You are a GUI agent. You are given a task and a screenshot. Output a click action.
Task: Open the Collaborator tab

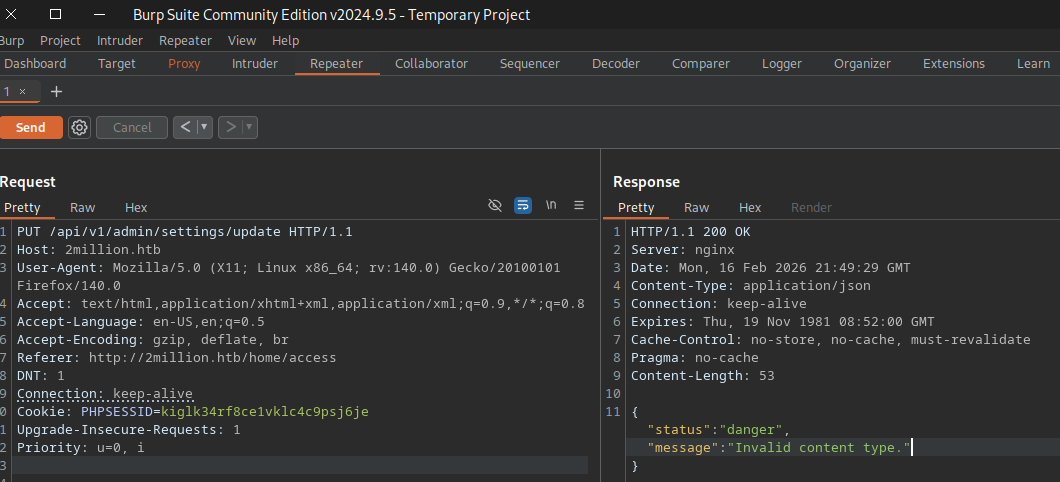[x=431, y=64]
